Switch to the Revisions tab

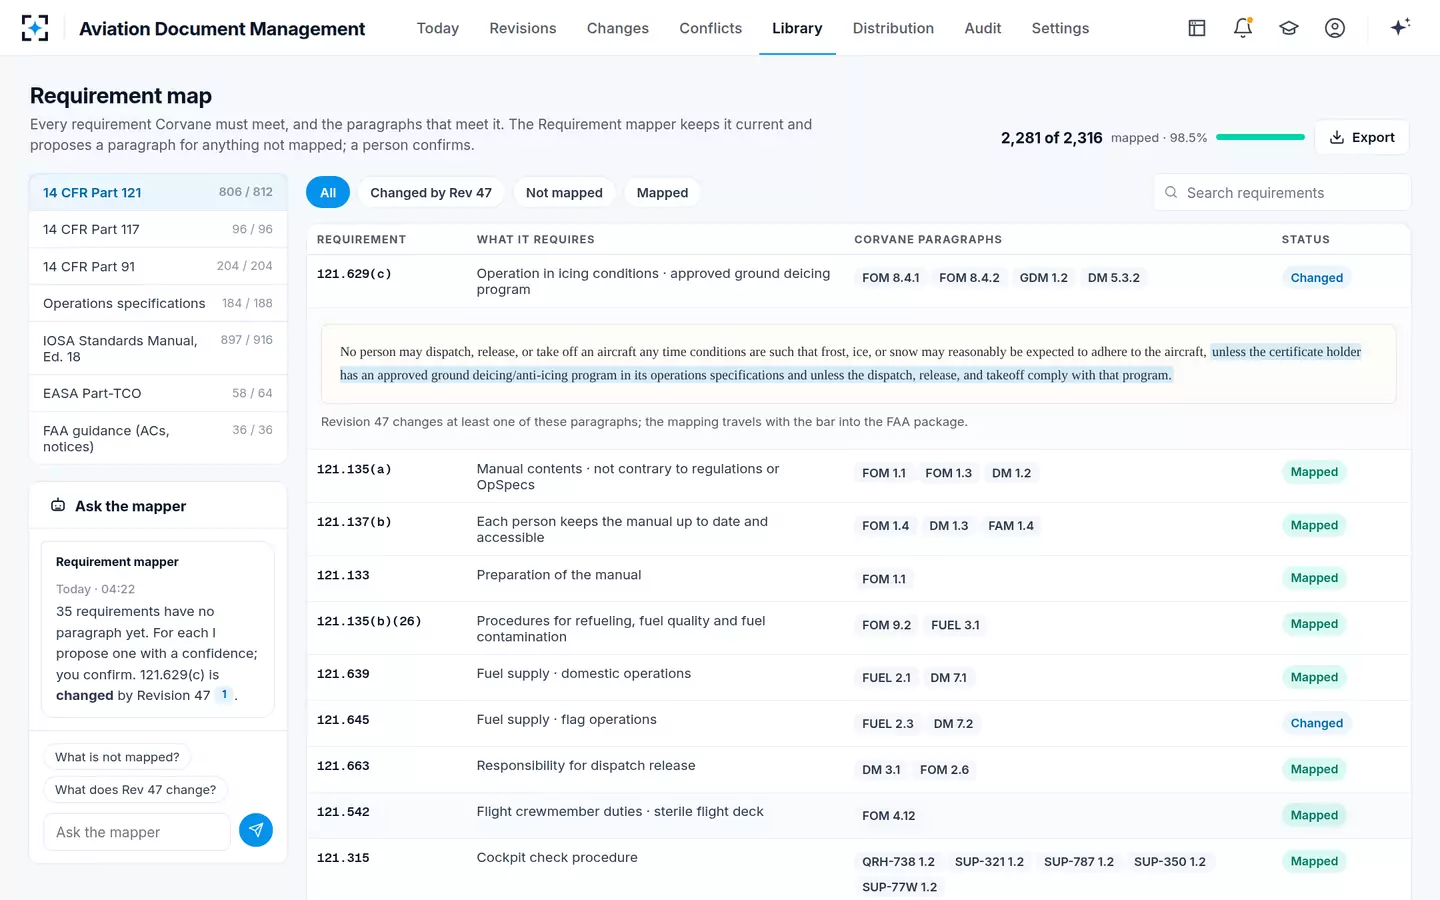pos(523,28)
